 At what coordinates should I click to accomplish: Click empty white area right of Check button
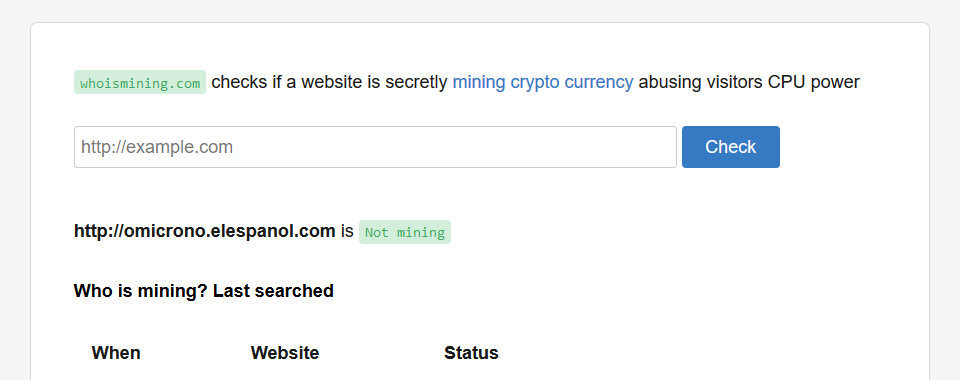click(851, 147)
